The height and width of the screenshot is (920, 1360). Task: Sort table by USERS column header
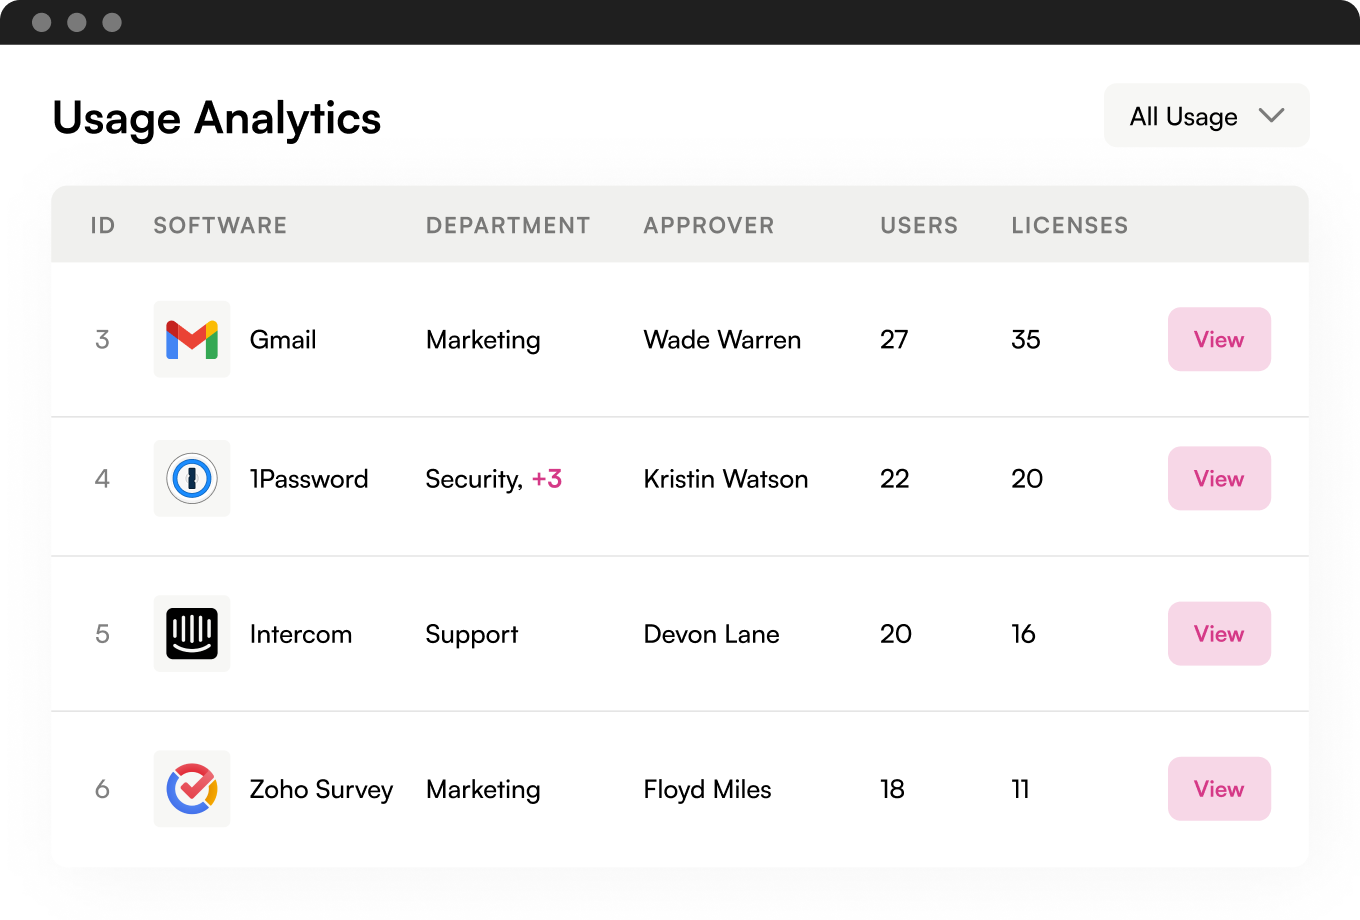click(918, 226)
